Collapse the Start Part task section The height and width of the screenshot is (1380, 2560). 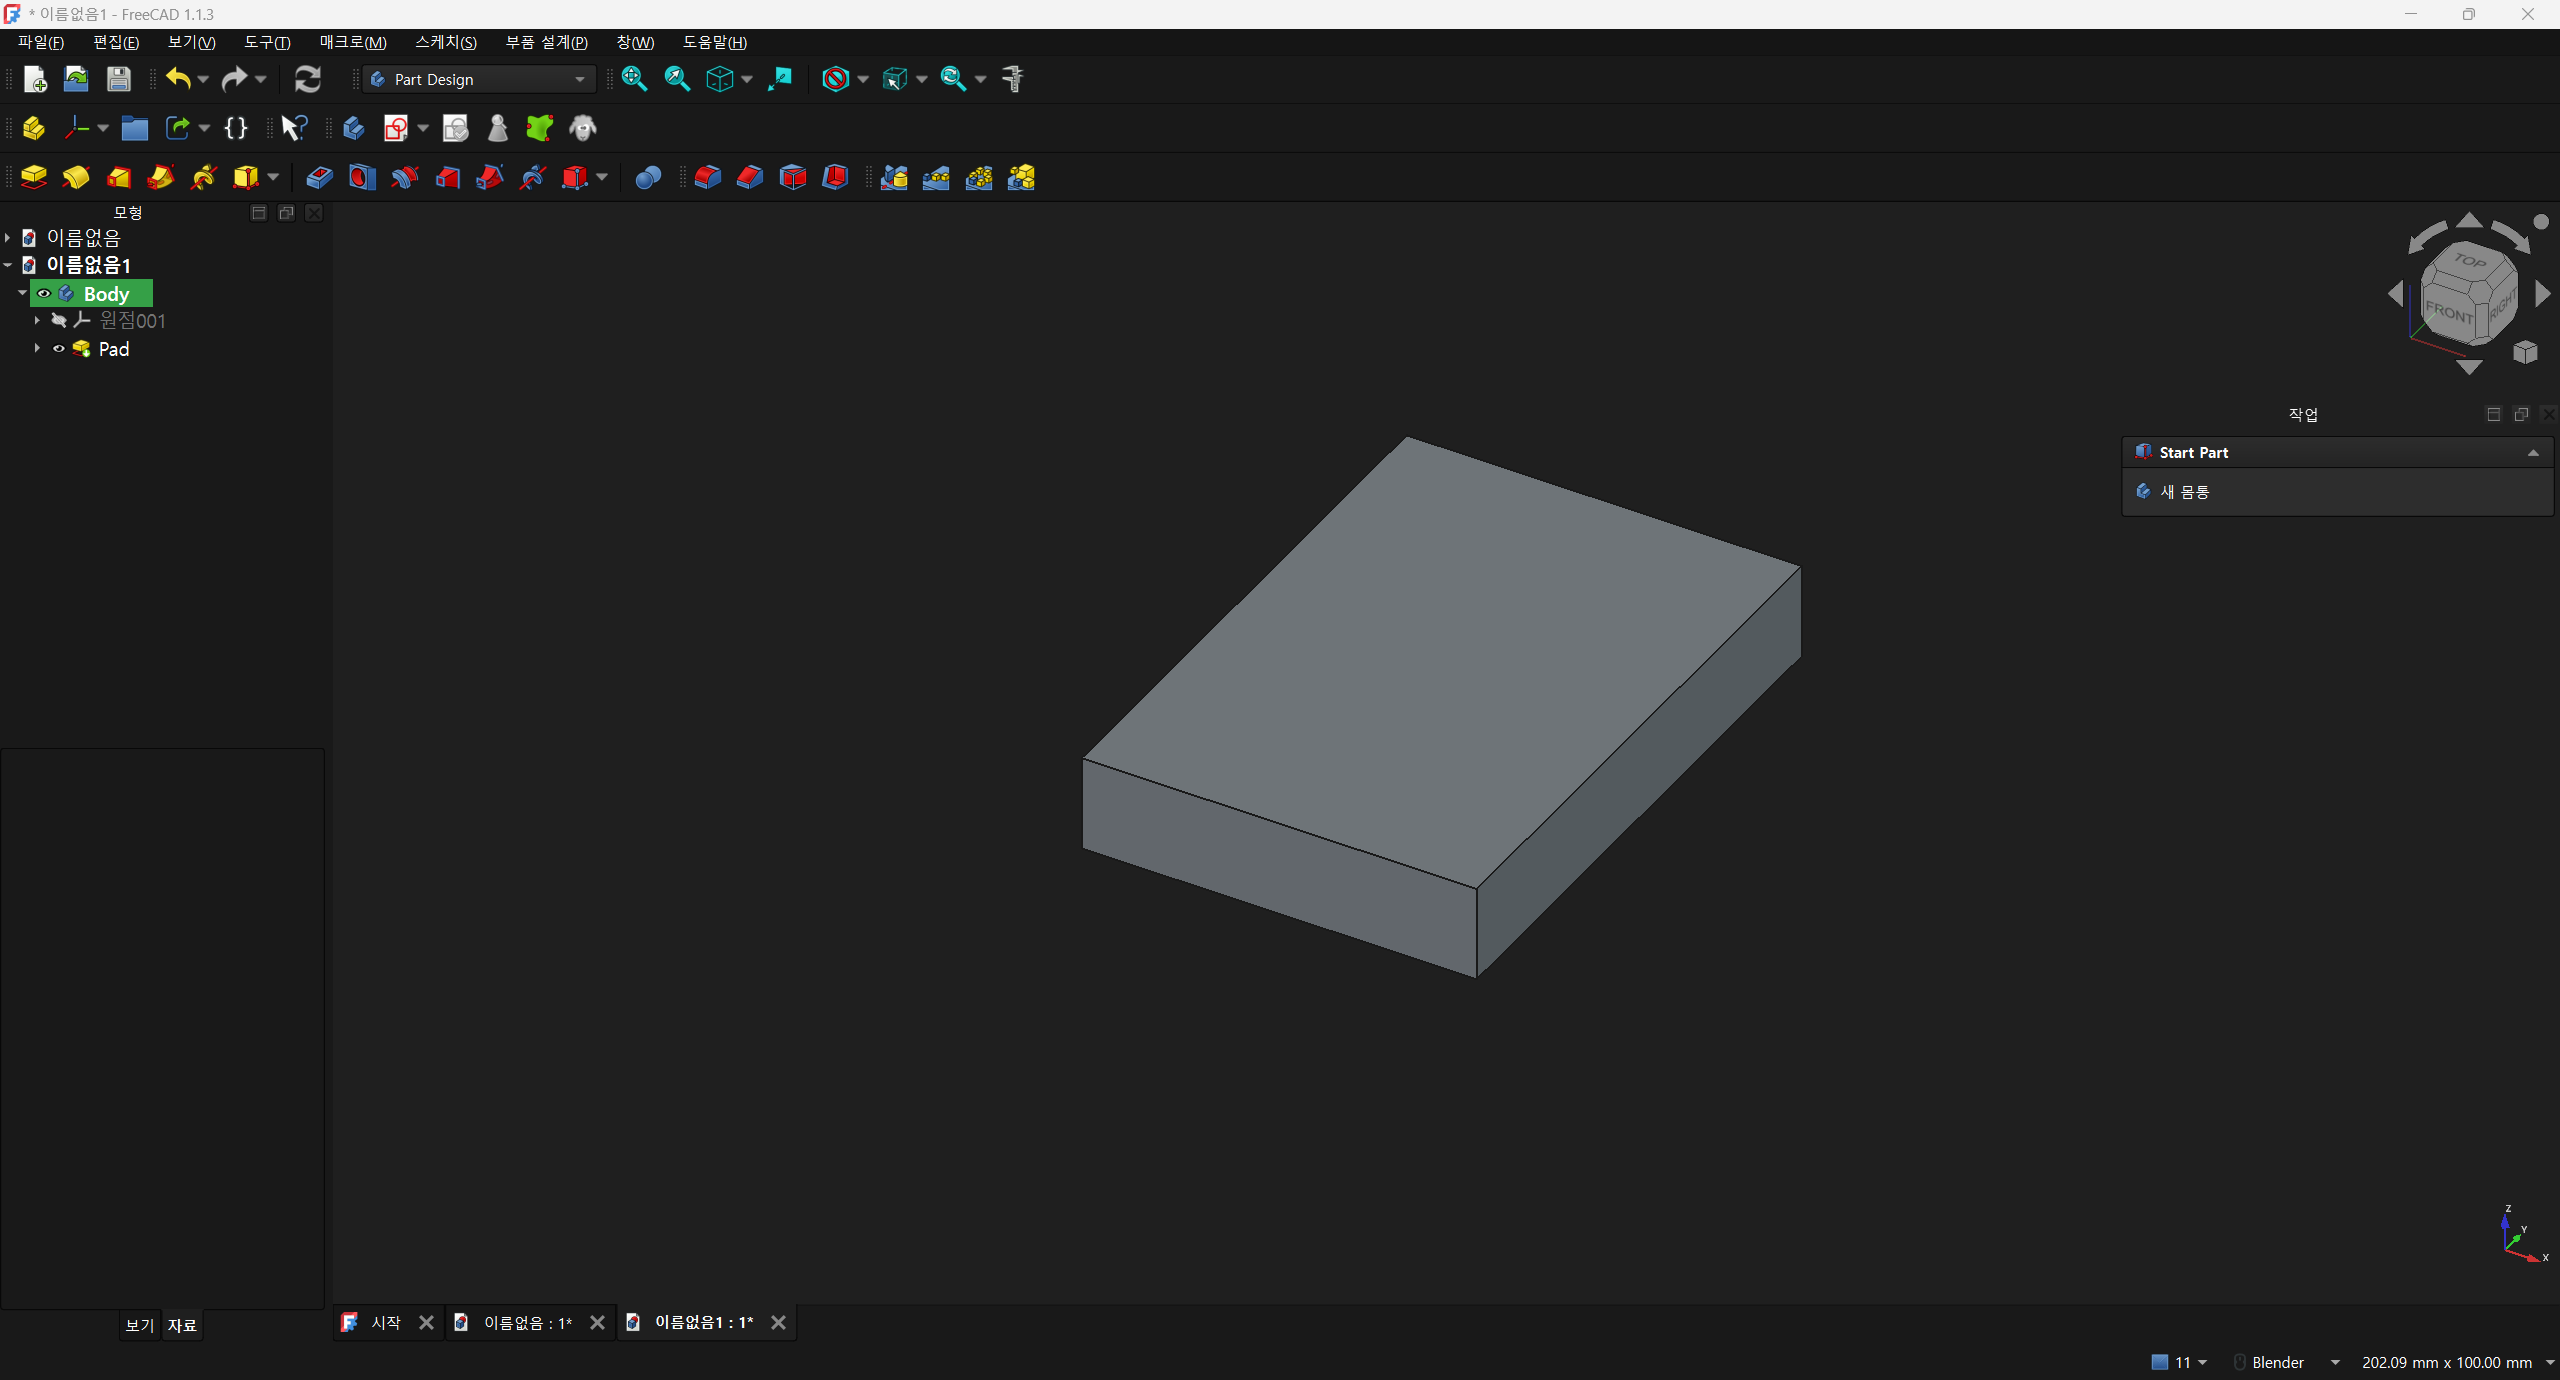[x=2533, y=453]
